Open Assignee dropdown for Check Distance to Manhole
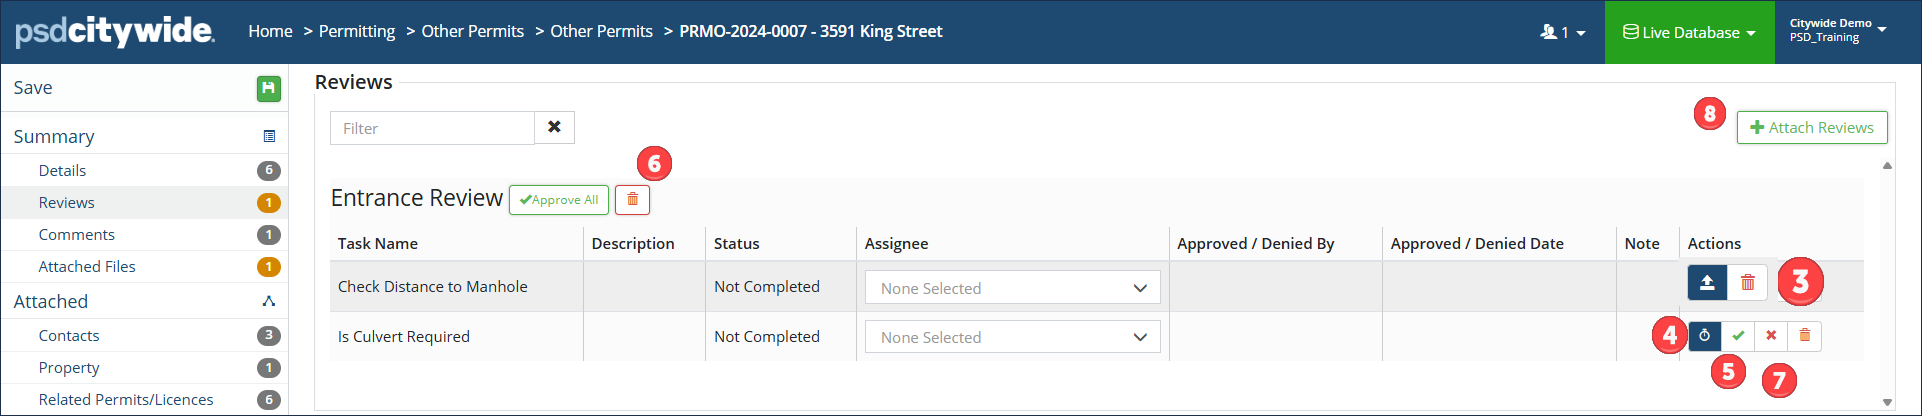This screenshot has width=1922, height=416. pos(1012,288)
